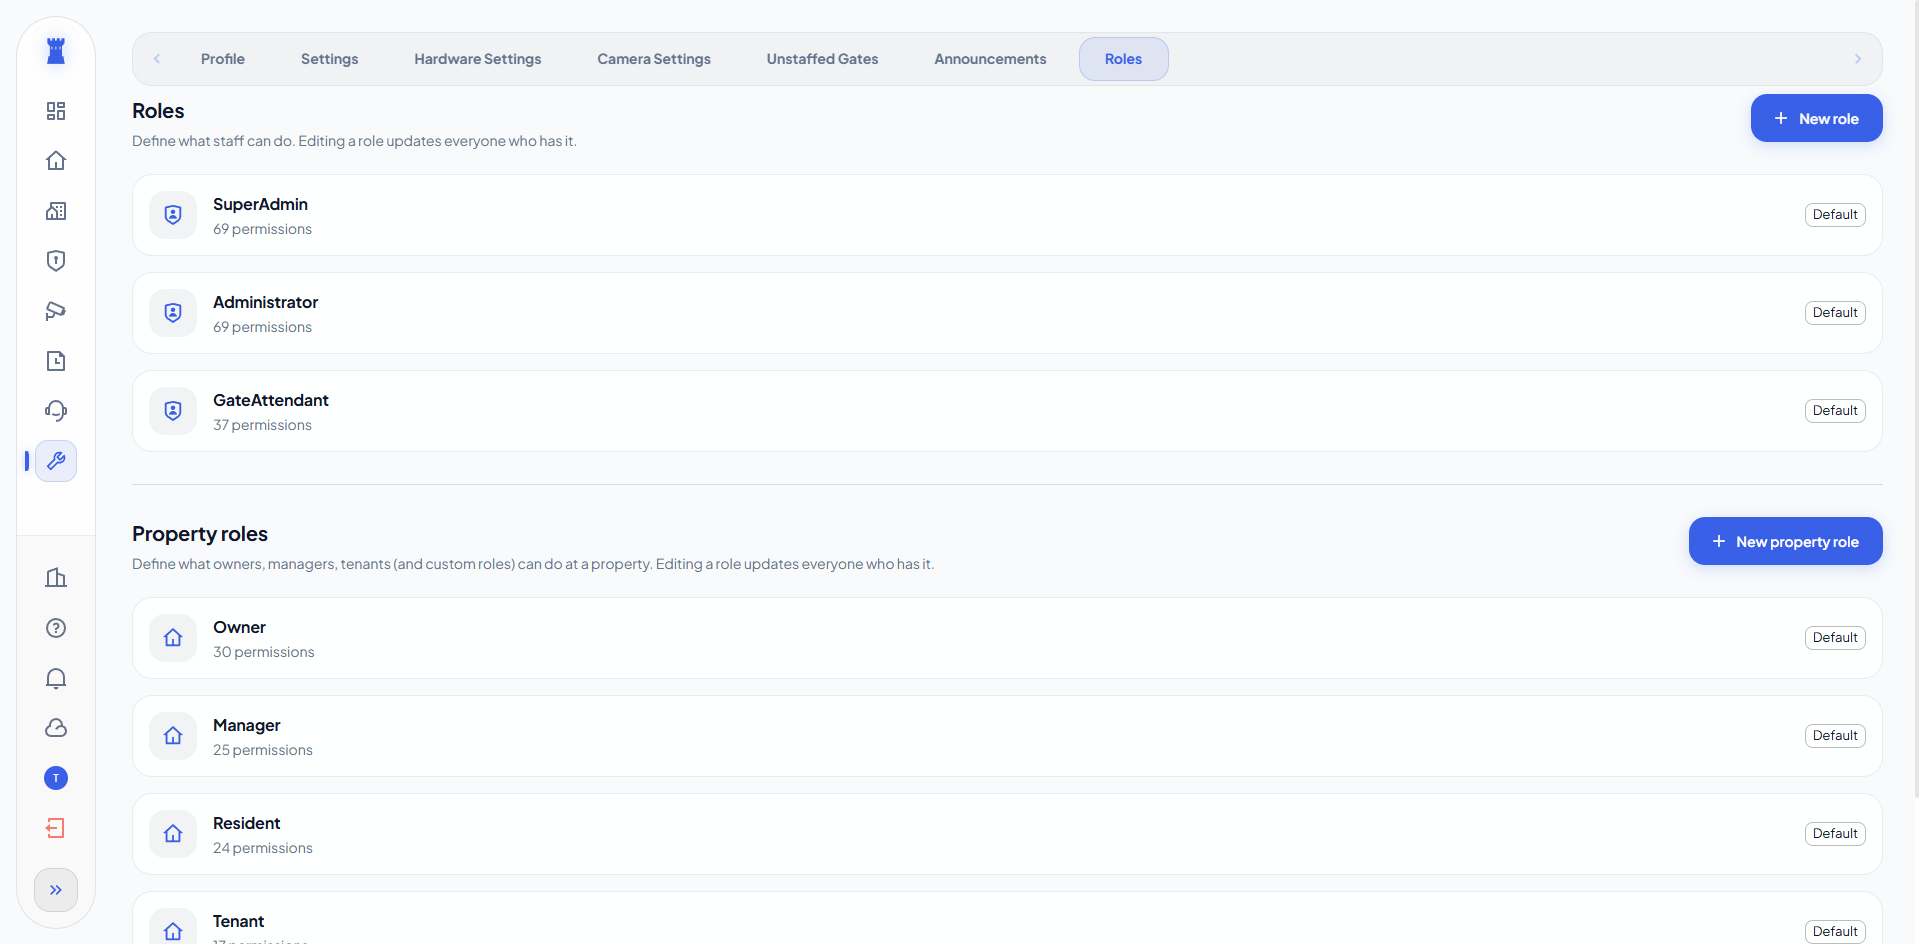This screenshot has width=1919, height=944.
Task: Switch to the Settings tab
Action: [330, 59]
